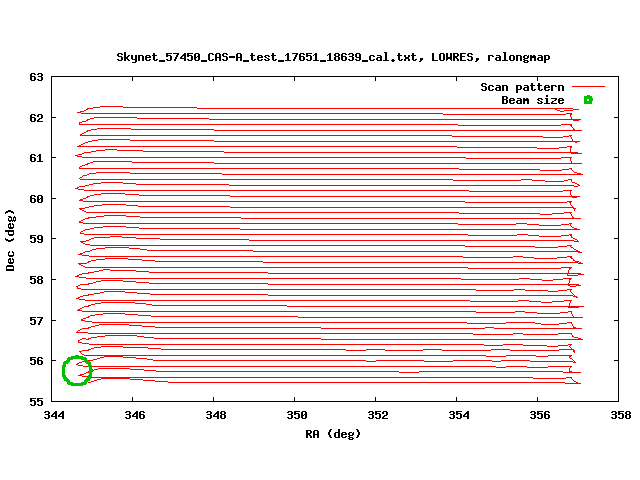Click the y-axis tick label 55
Viewport: 640px width, 480px height.
pyautogui.click(x=36, y=402)
